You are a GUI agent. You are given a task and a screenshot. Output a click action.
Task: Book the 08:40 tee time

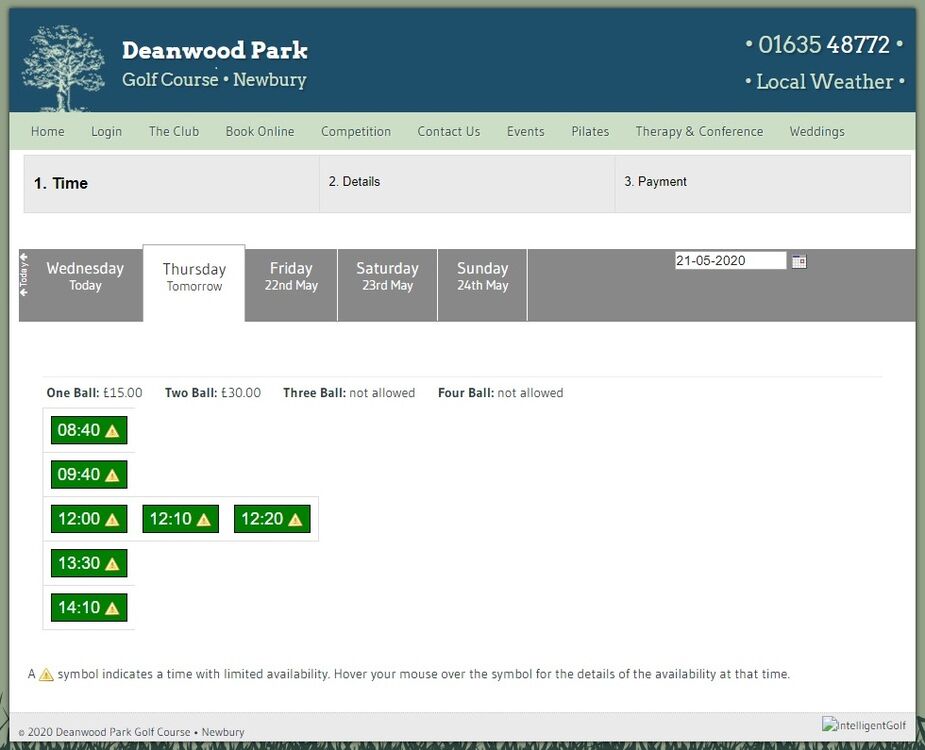[89, 430]
